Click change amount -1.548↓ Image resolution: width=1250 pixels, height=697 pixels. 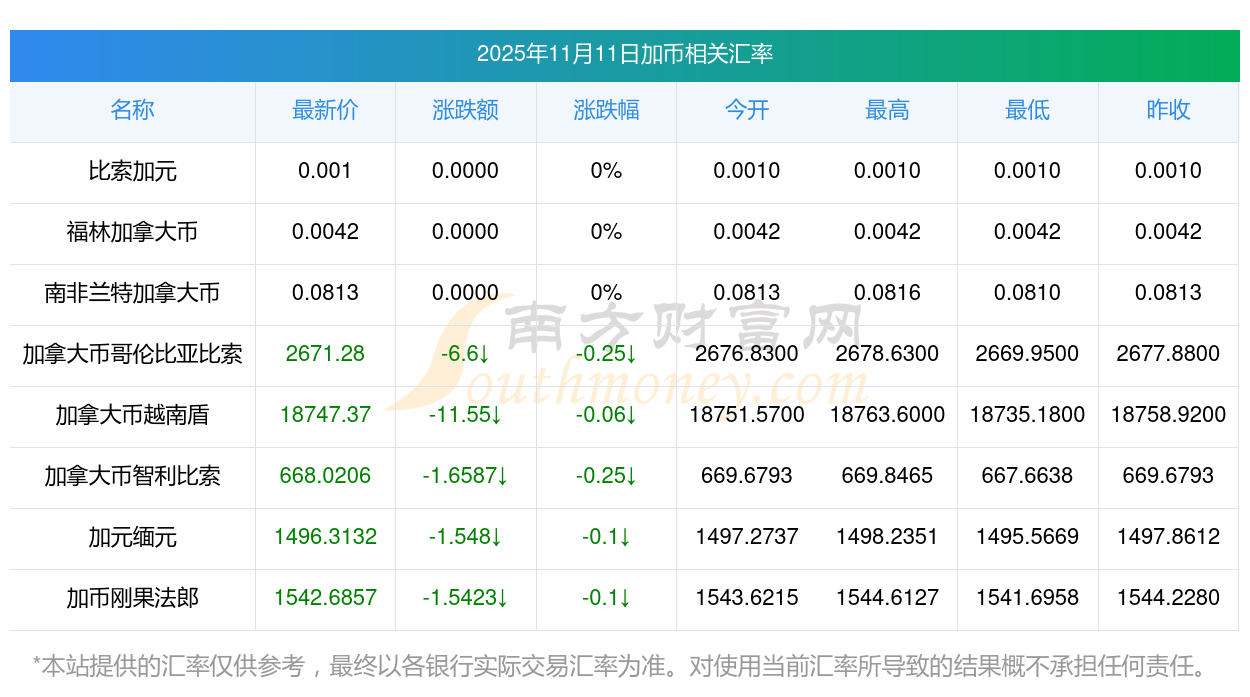pos(466,537)
